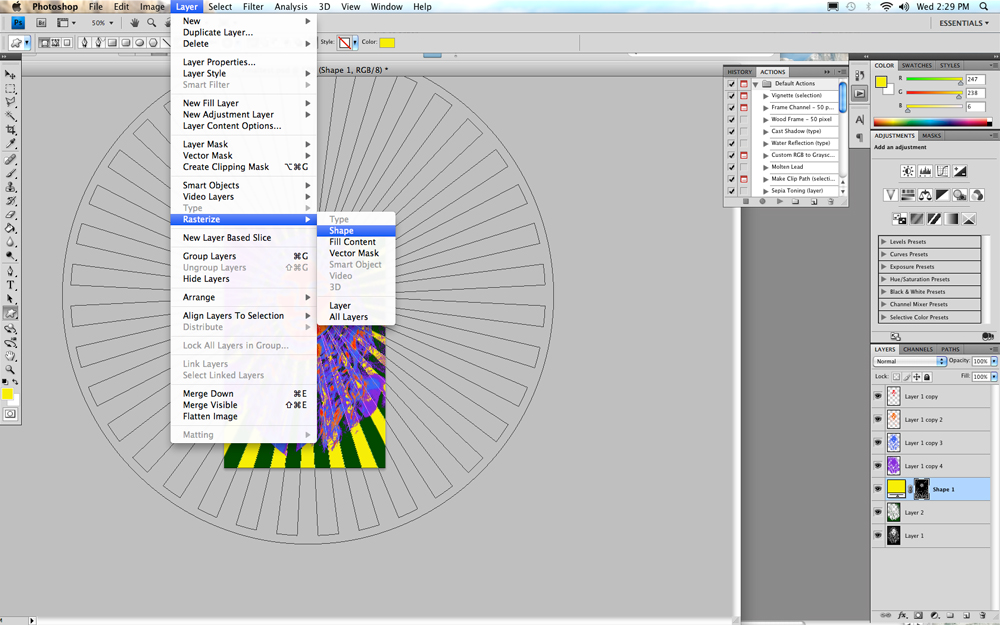
Task: Toggle the Lock All button in Layers panel
Action: click(x=927, y=377)
